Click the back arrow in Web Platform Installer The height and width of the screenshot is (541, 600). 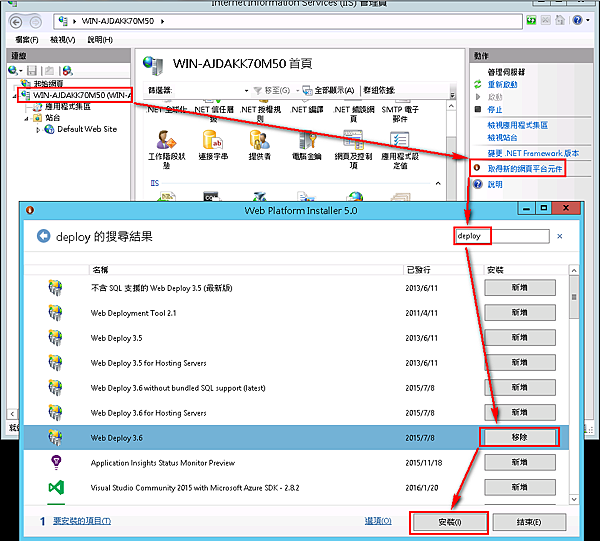pyautogui.click(x=43, y=236)
